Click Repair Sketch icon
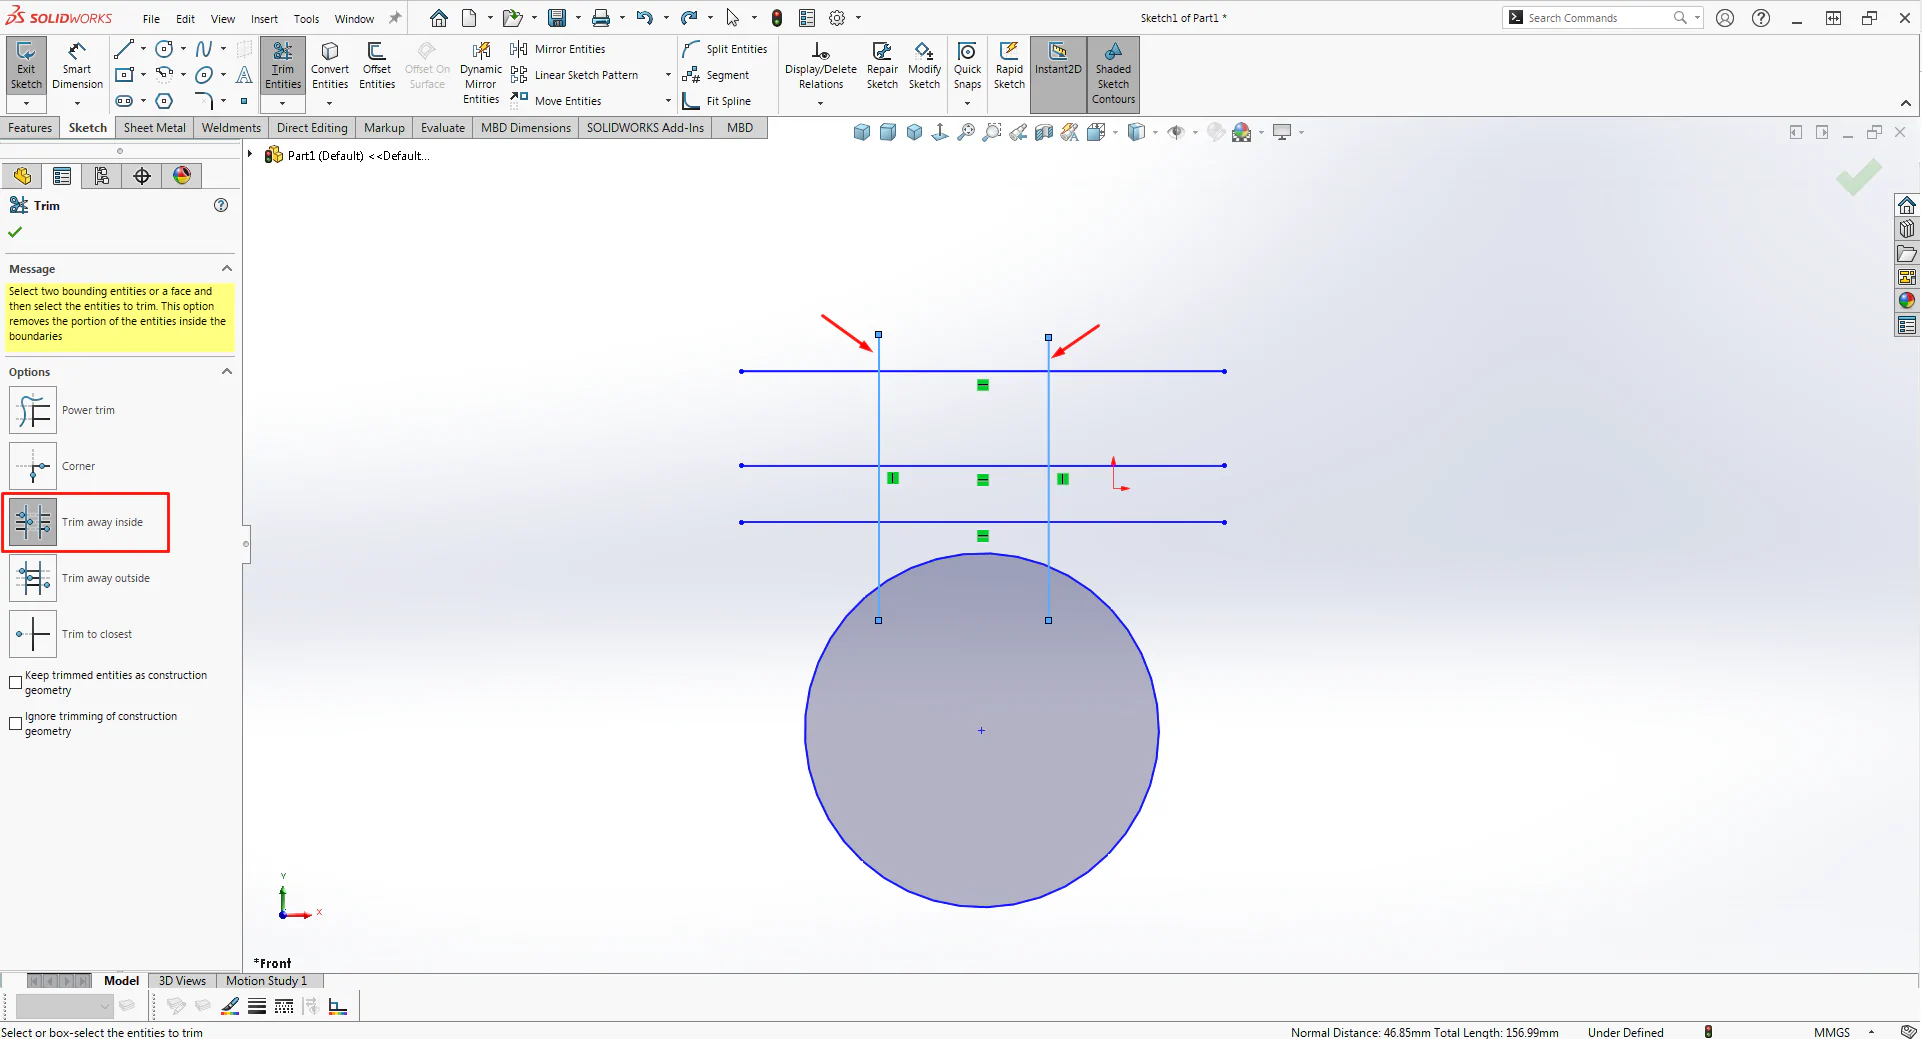The width and height of the screenshot is (1922, 1039). (882, 67)
